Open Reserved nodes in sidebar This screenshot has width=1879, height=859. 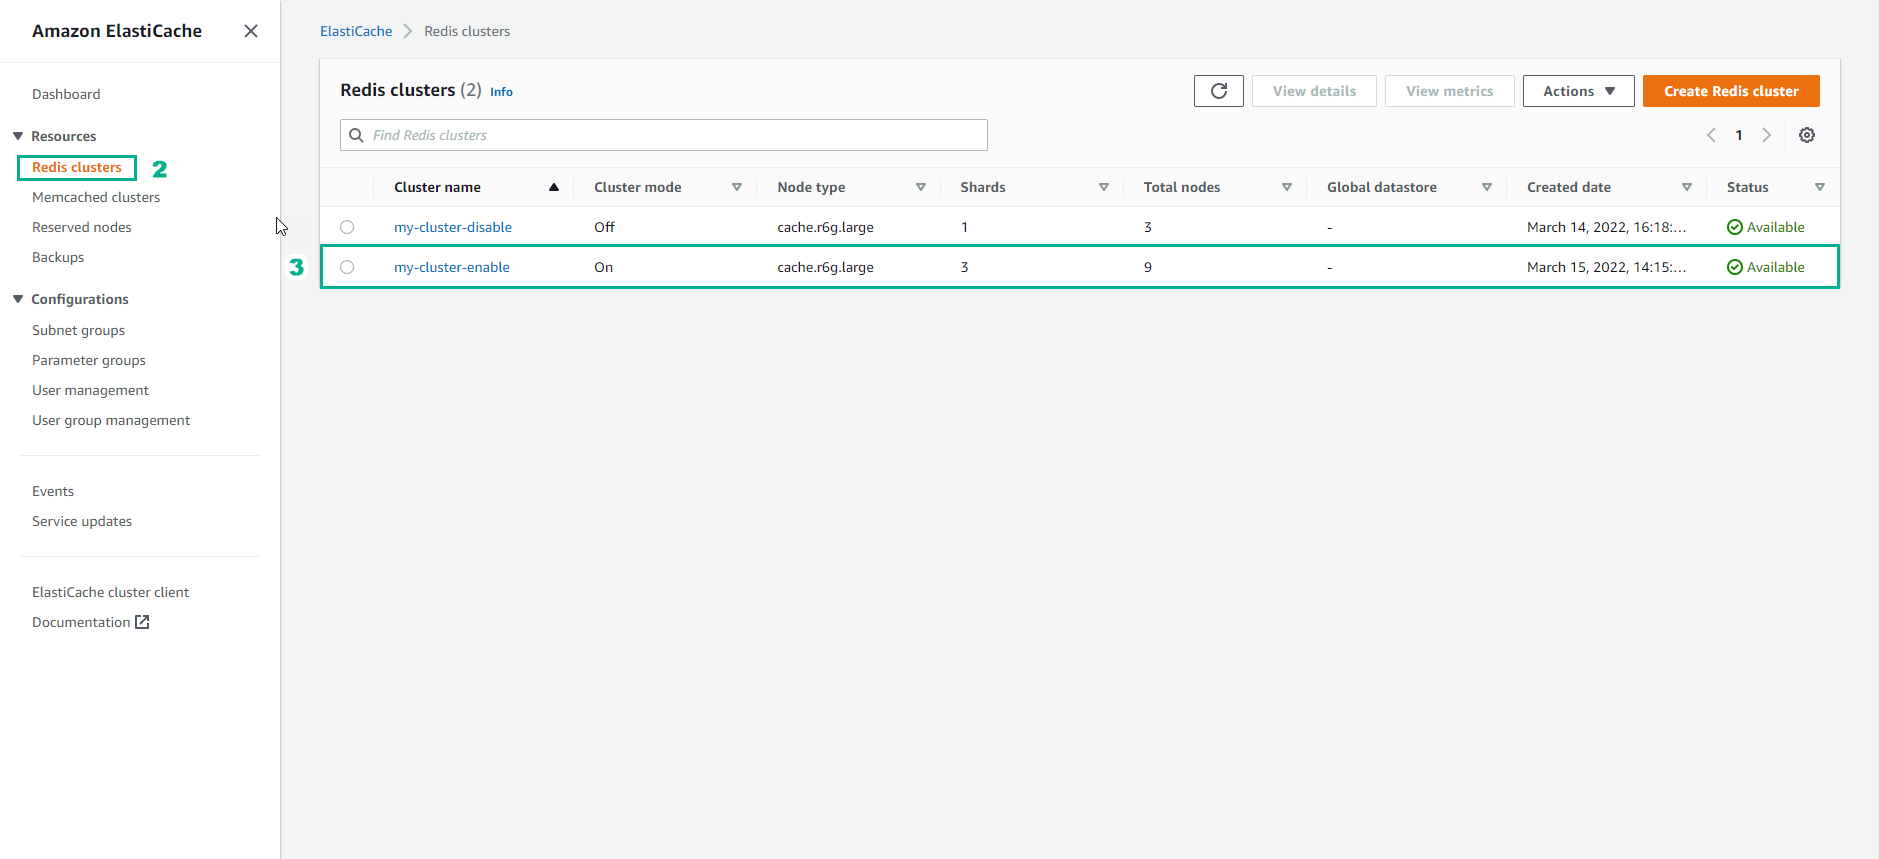(82, 227)
